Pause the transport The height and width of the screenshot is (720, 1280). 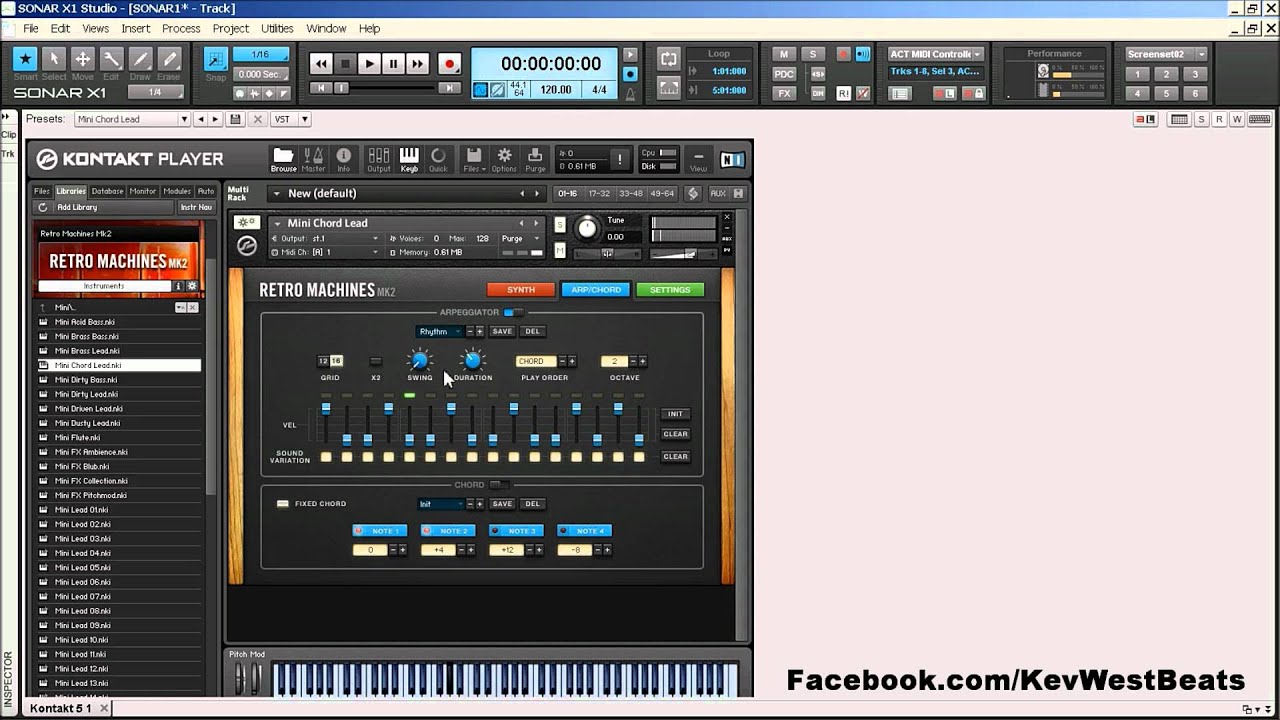[393, 64]
